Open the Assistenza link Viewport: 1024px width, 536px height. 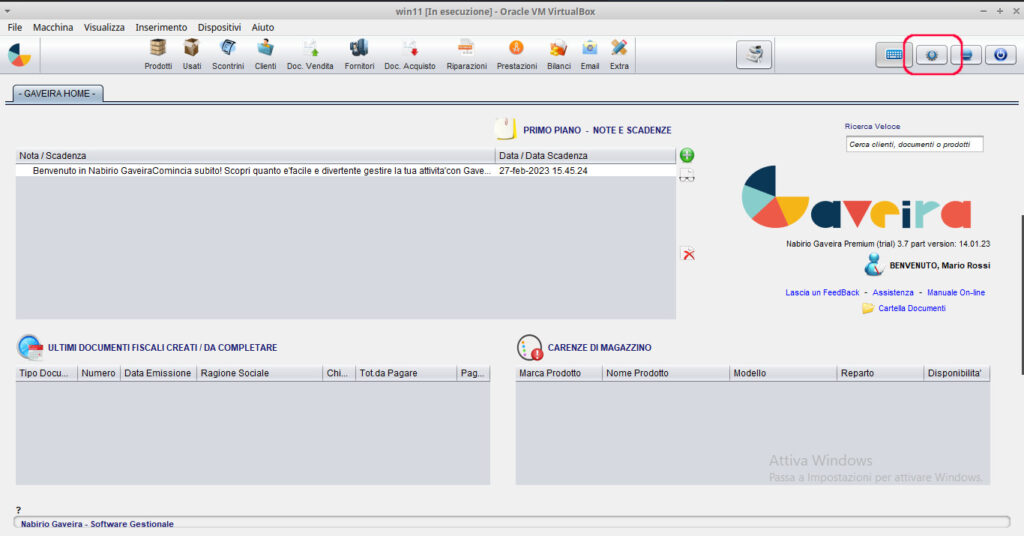[893, 292]
